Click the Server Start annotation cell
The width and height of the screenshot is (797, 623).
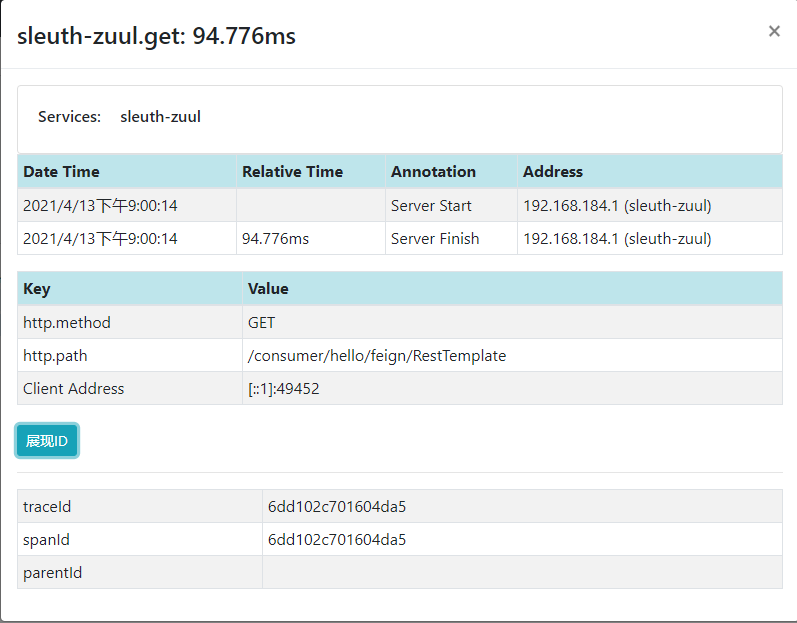click(x=431, y=206)
